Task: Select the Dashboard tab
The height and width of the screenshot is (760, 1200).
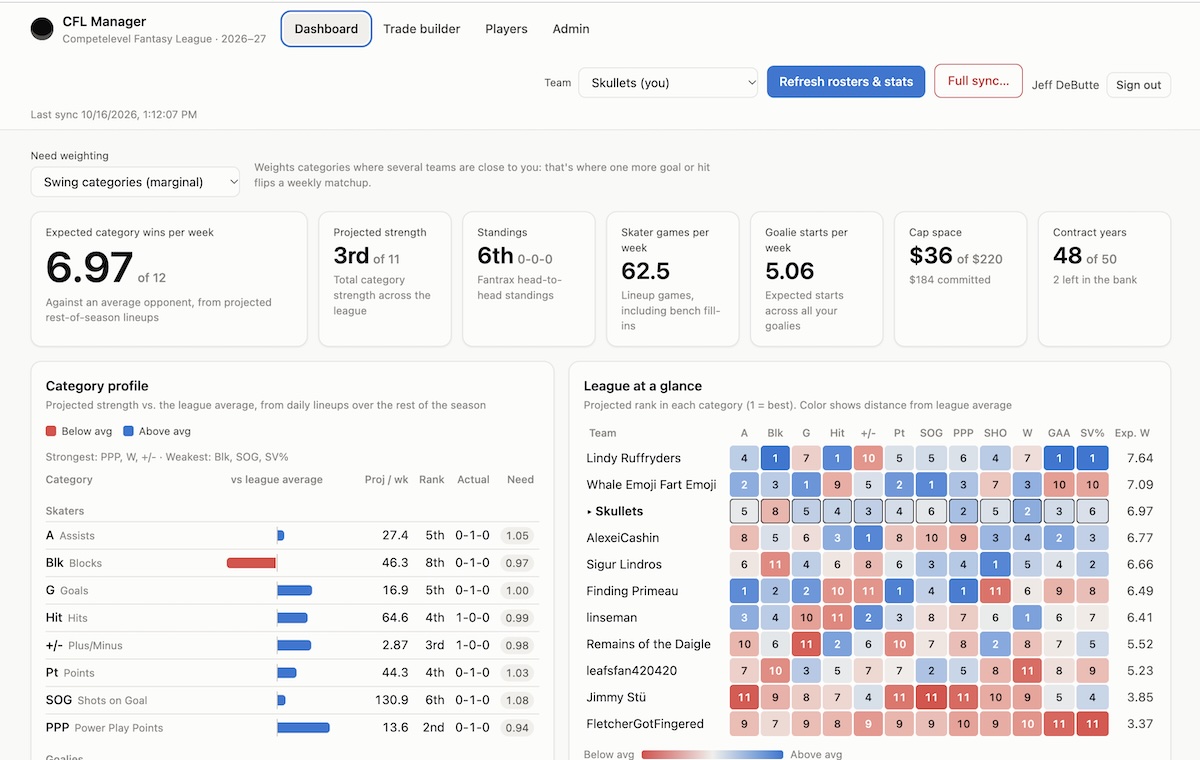Action: (326, 29)
